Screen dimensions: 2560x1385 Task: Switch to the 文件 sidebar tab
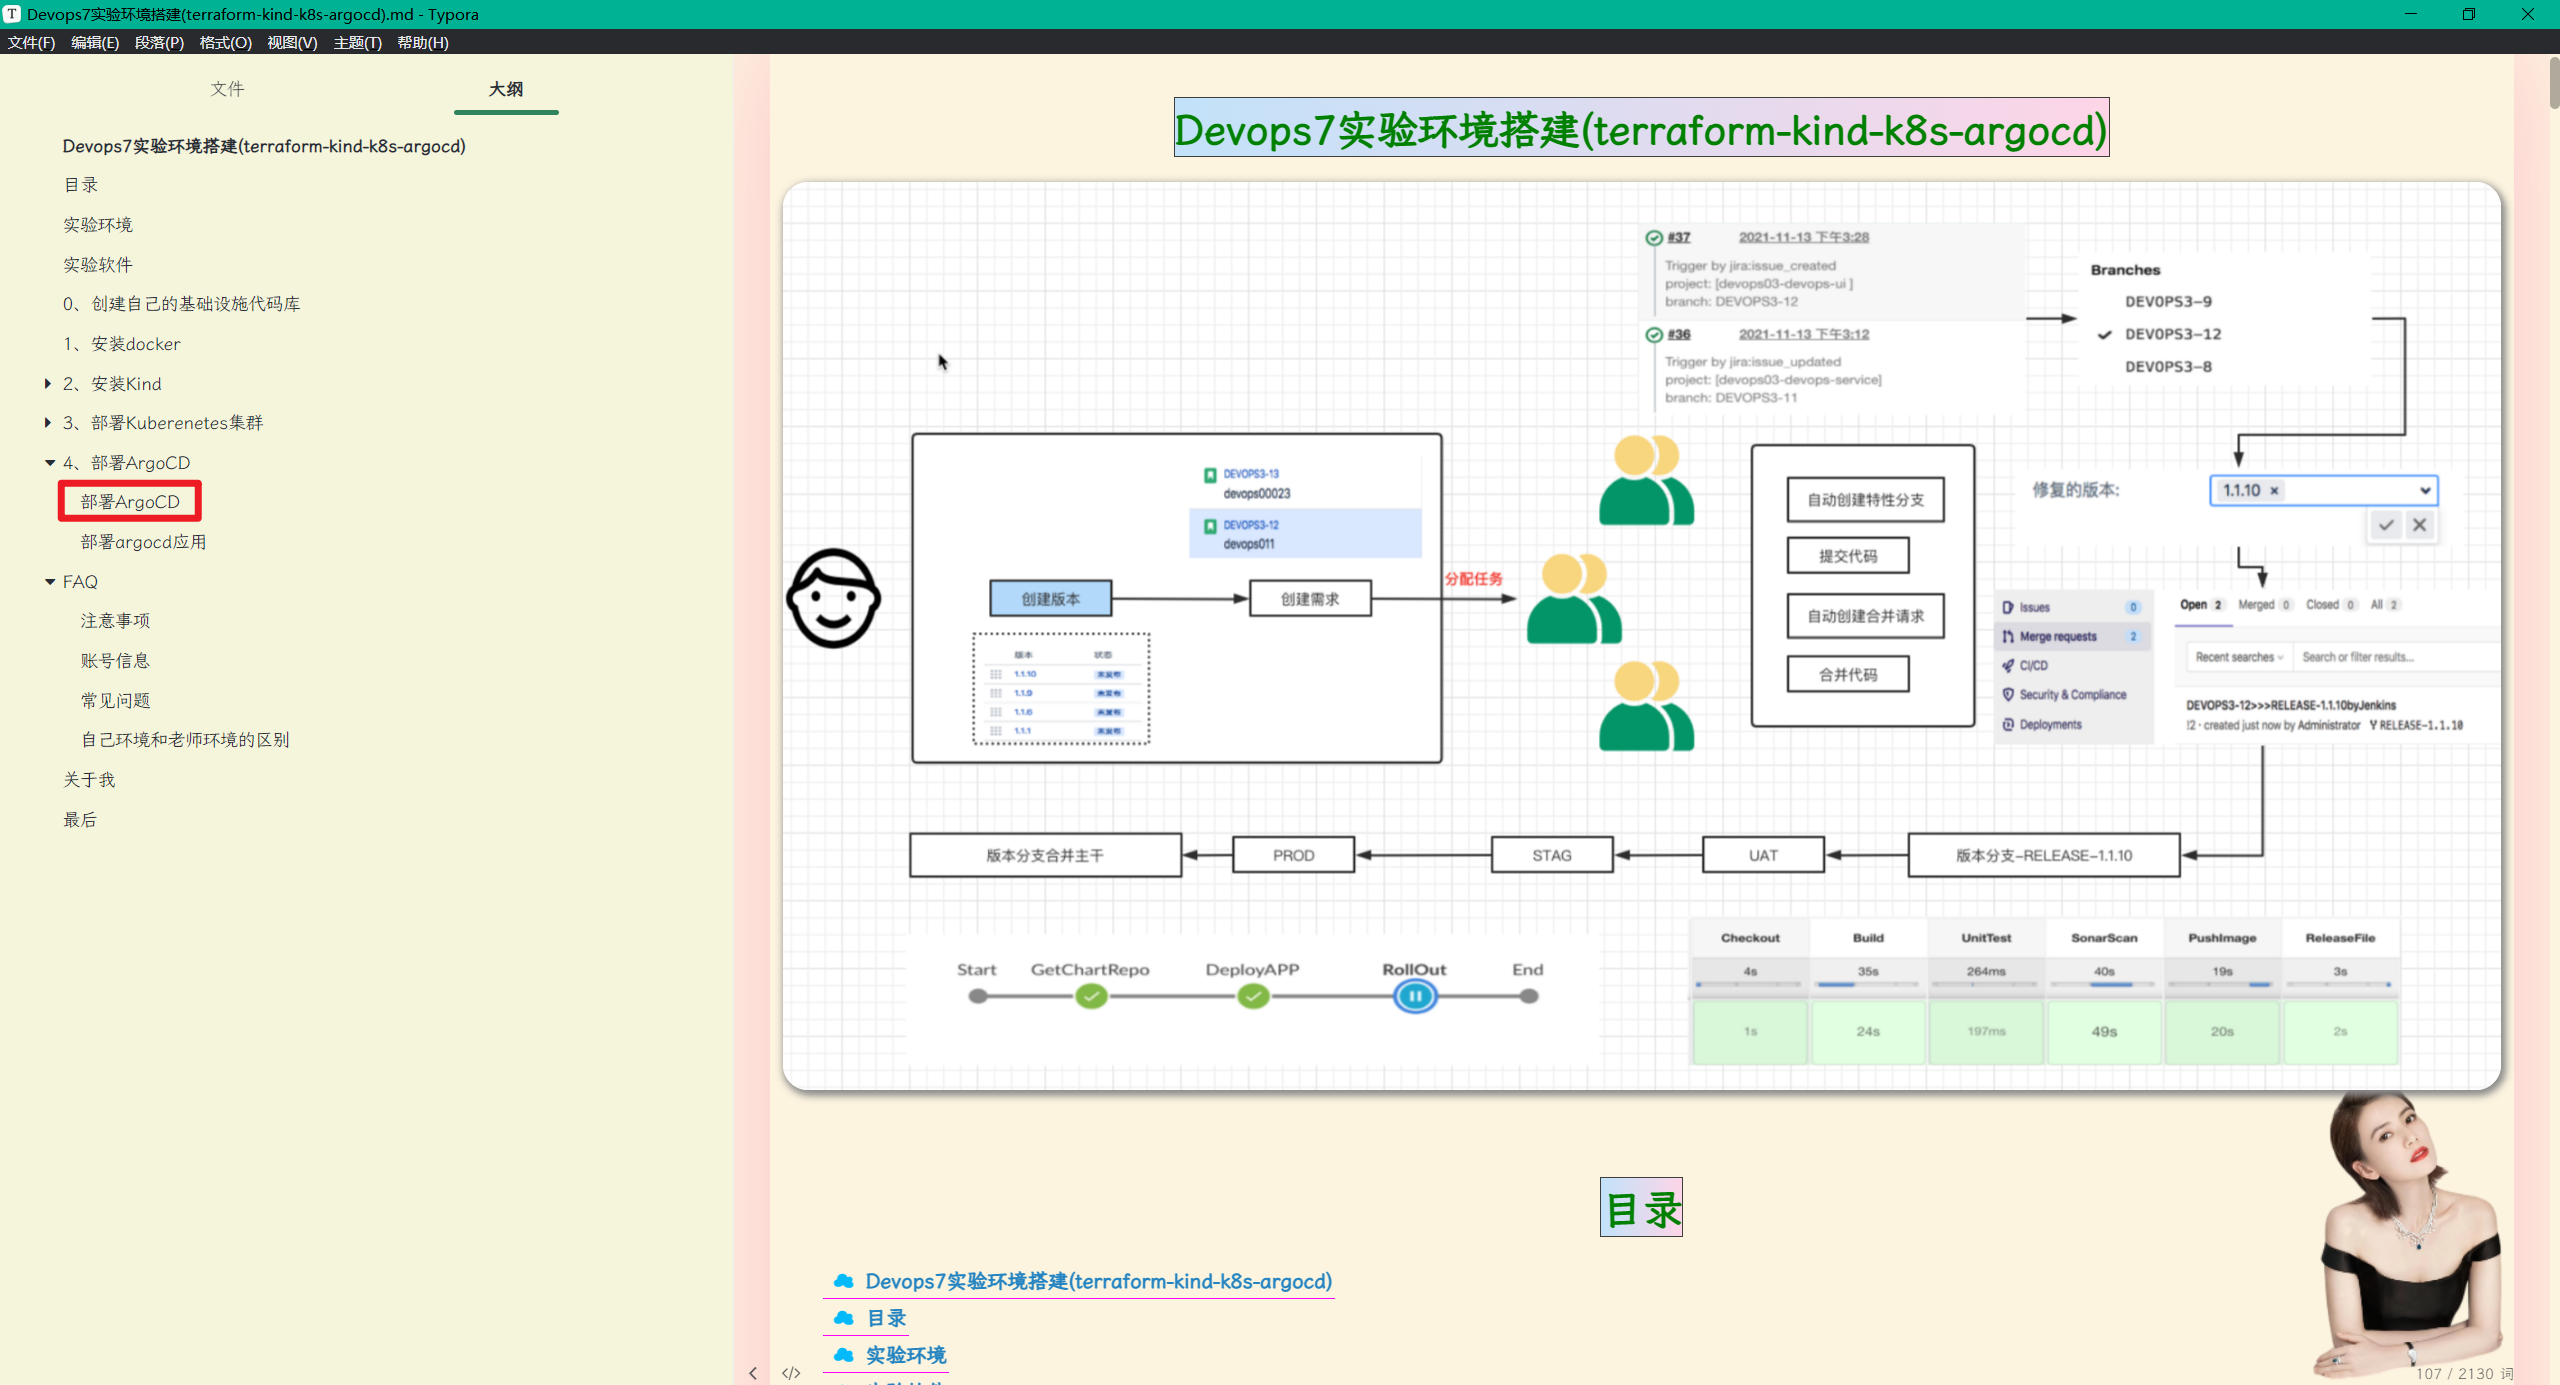click(227, 88)
